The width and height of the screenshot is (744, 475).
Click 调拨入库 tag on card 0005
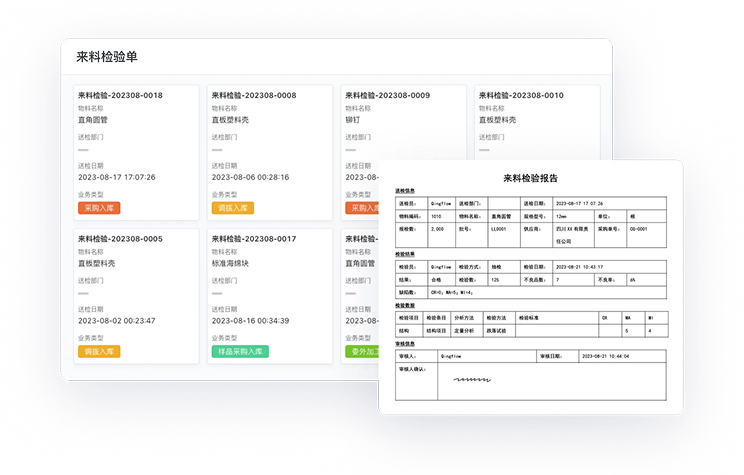click(x=99, y=352)
